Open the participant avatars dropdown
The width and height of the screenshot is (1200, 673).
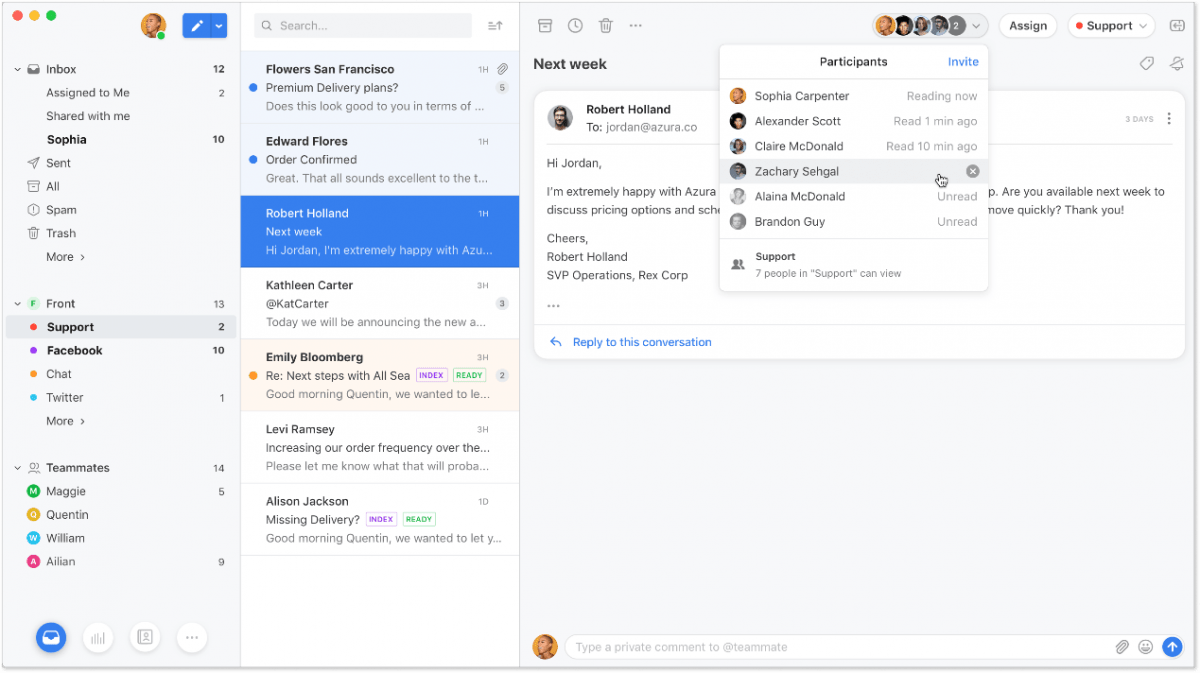click(x=976, y=25)
